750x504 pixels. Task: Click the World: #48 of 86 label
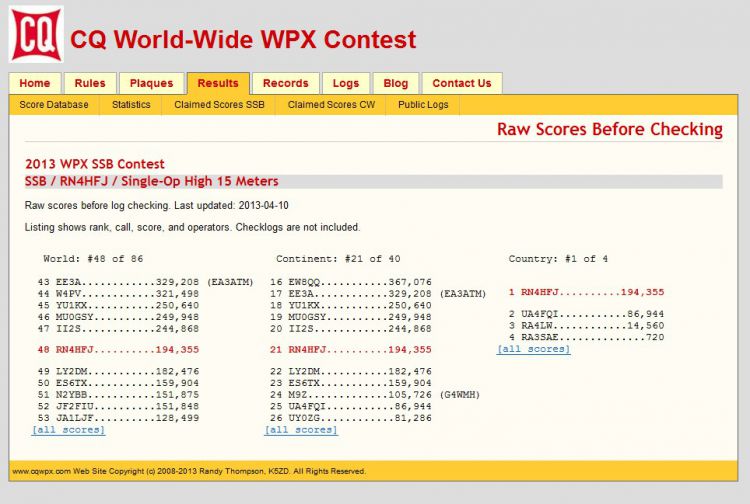point(93,259)
